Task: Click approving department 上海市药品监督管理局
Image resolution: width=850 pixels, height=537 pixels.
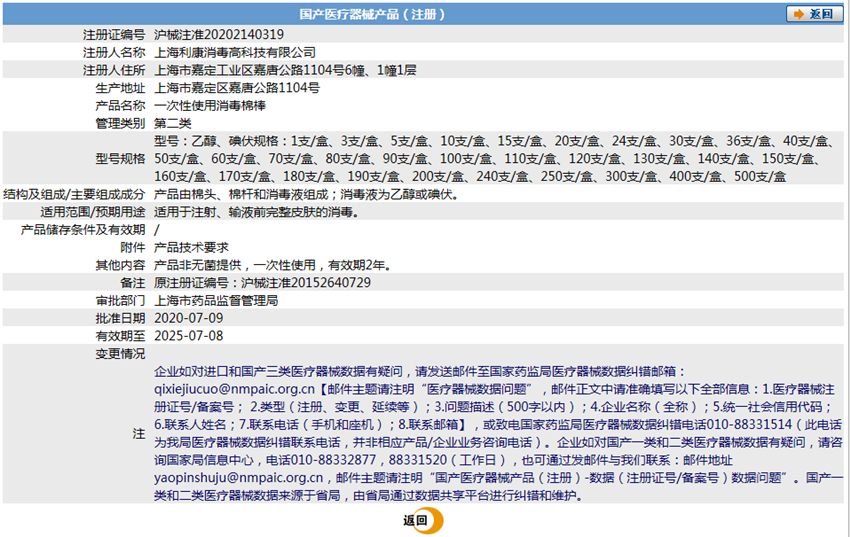Action: 216,301
